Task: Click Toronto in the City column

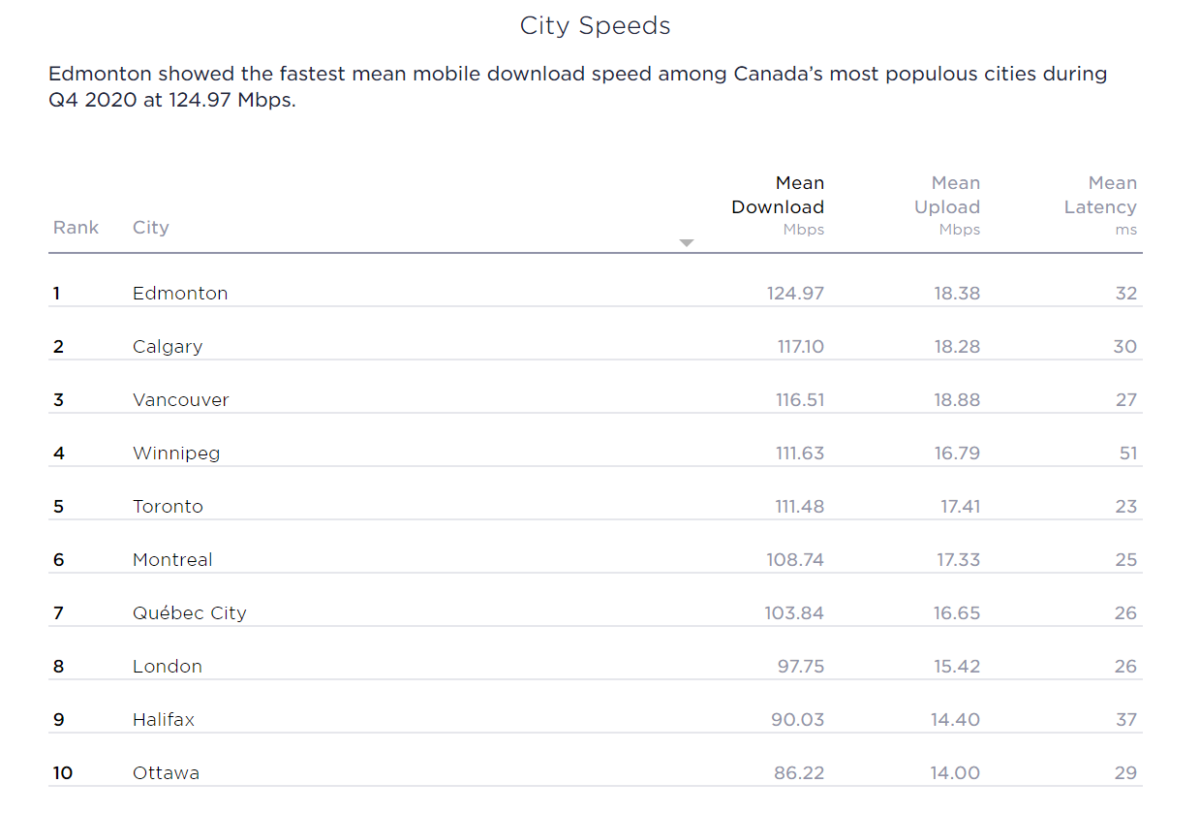Action: tap(168, 506)
